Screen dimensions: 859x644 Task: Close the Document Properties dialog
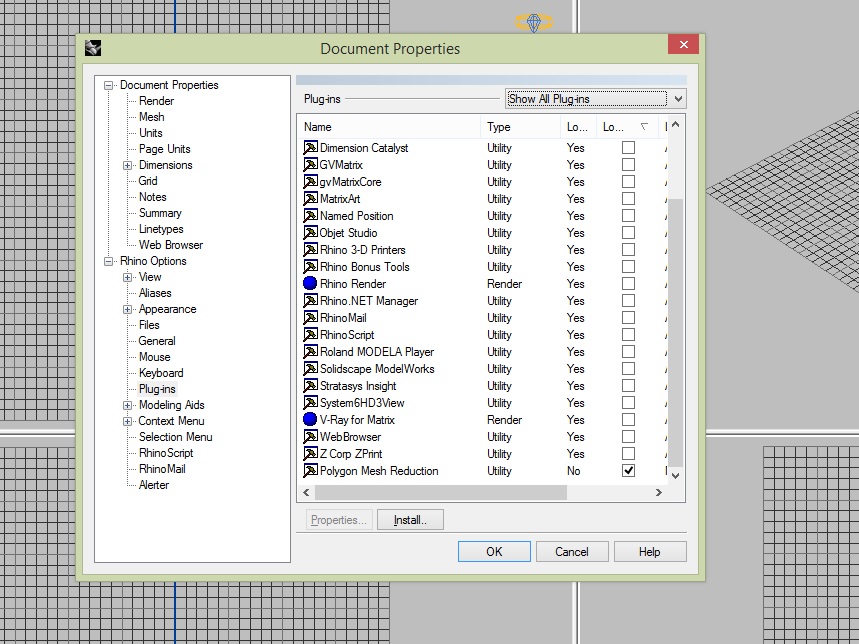(x=683, y=44)
